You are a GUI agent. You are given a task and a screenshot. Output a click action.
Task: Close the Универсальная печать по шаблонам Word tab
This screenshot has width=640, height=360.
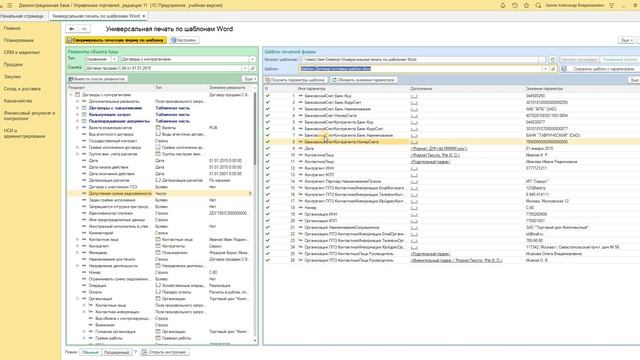(x=144, y=16)
